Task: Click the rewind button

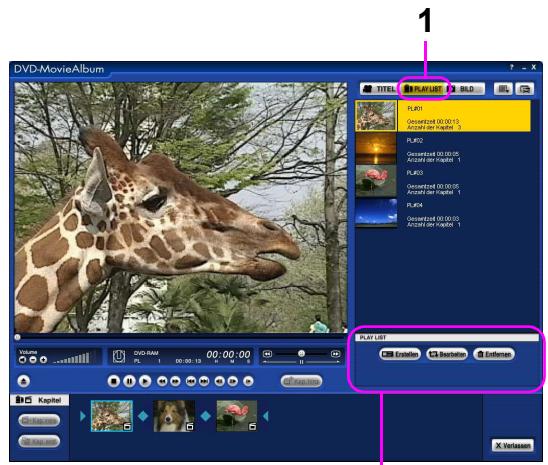Action: (162, 381)
